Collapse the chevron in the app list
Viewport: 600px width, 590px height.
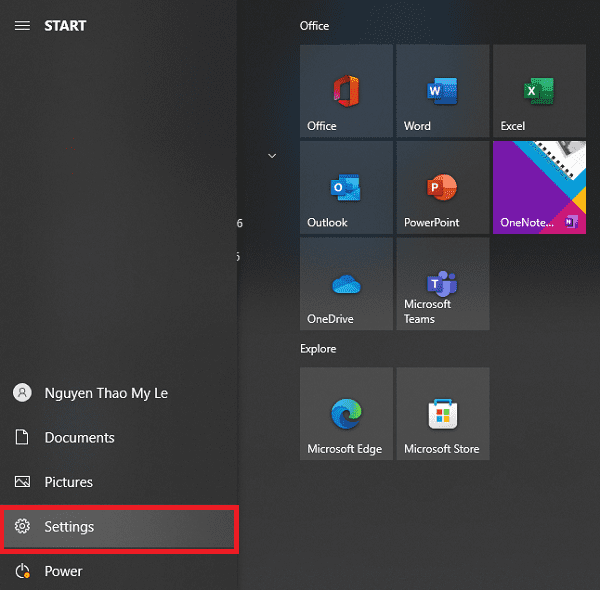(x=272, y=156)
